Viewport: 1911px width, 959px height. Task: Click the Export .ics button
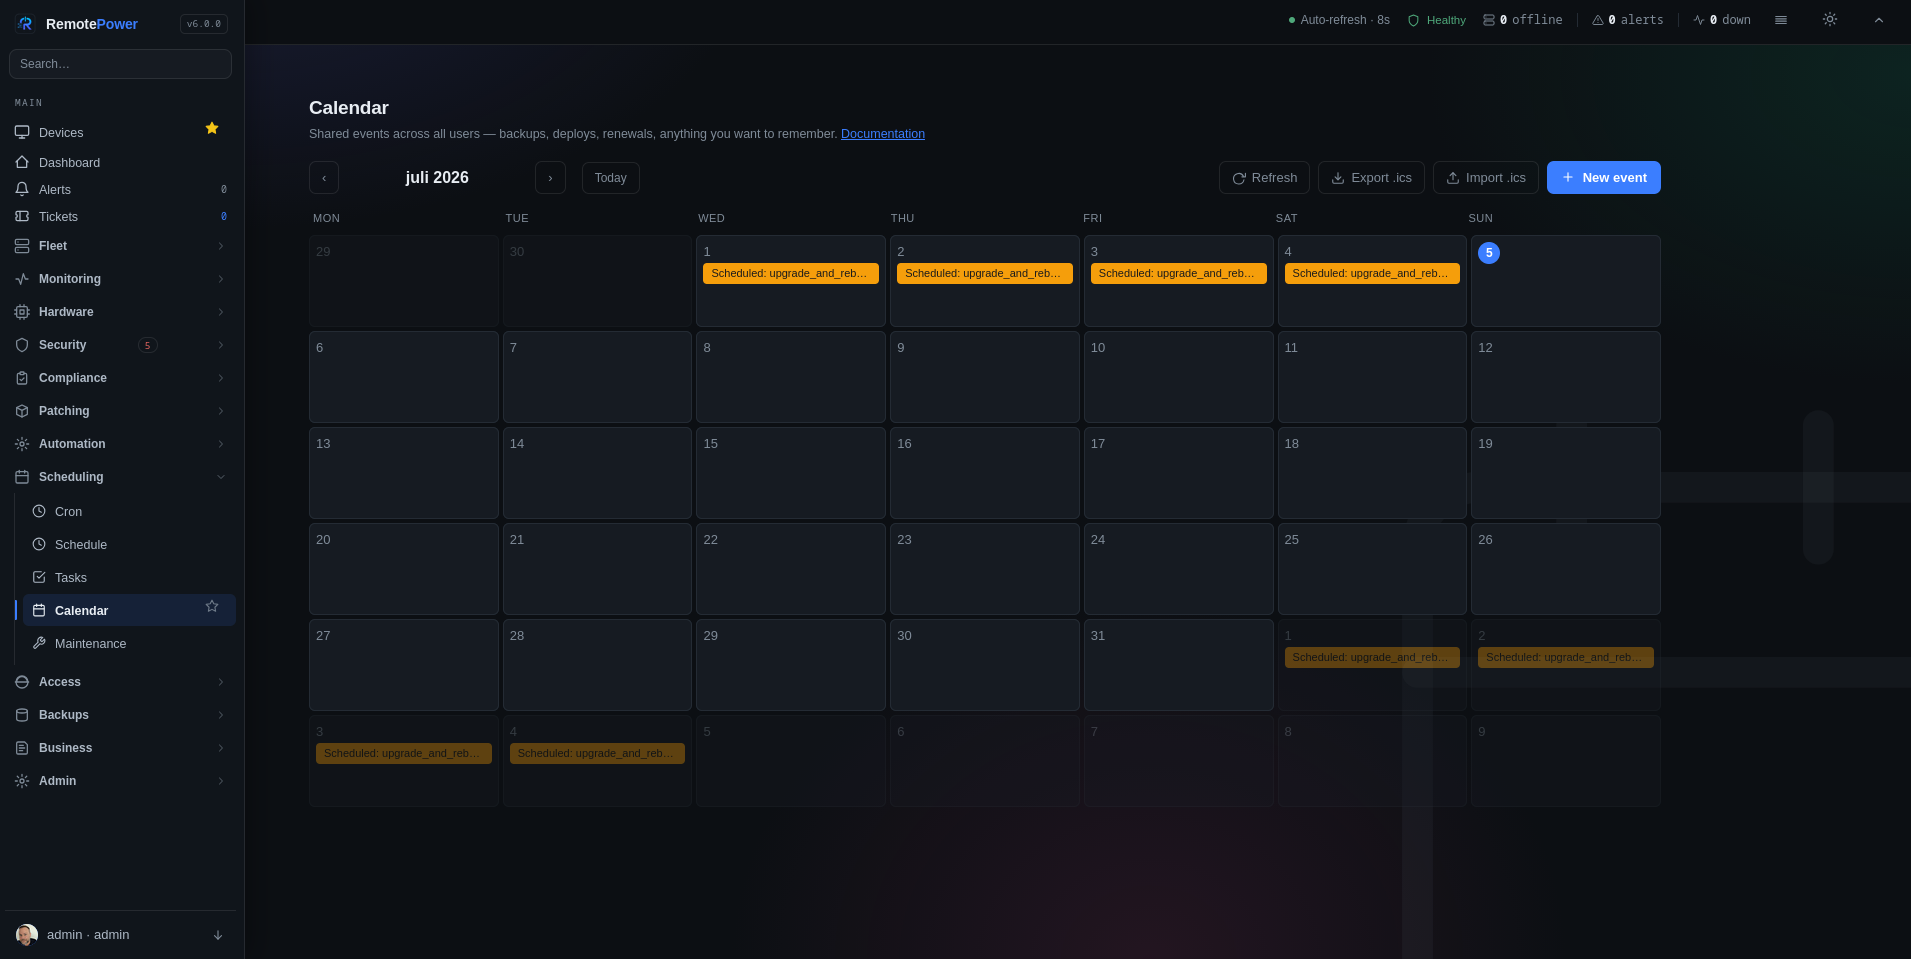coord(1371,178)
